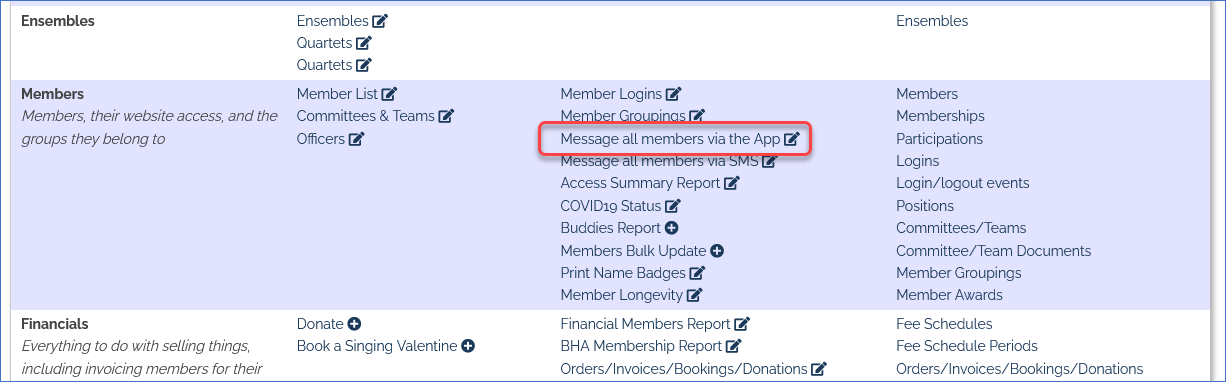Screen dimensions: 1226x382
Task: Click plus icon beside Buddies Report
Action: 672,228
